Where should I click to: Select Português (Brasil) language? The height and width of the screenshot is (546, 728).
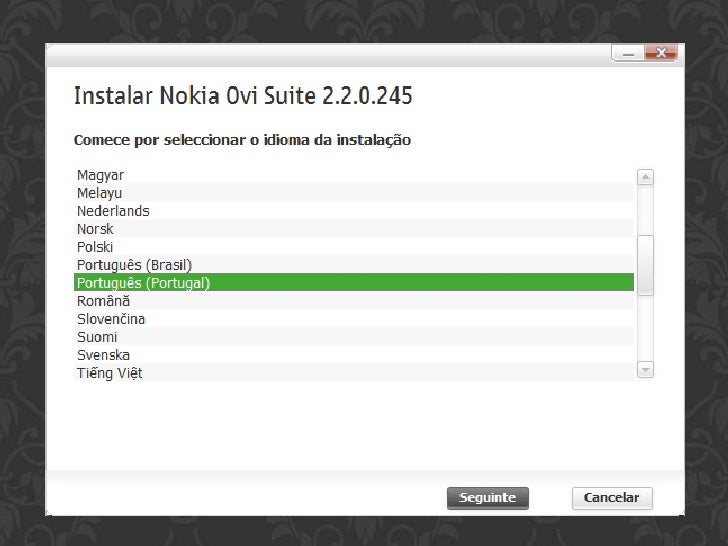coord(354,265)
